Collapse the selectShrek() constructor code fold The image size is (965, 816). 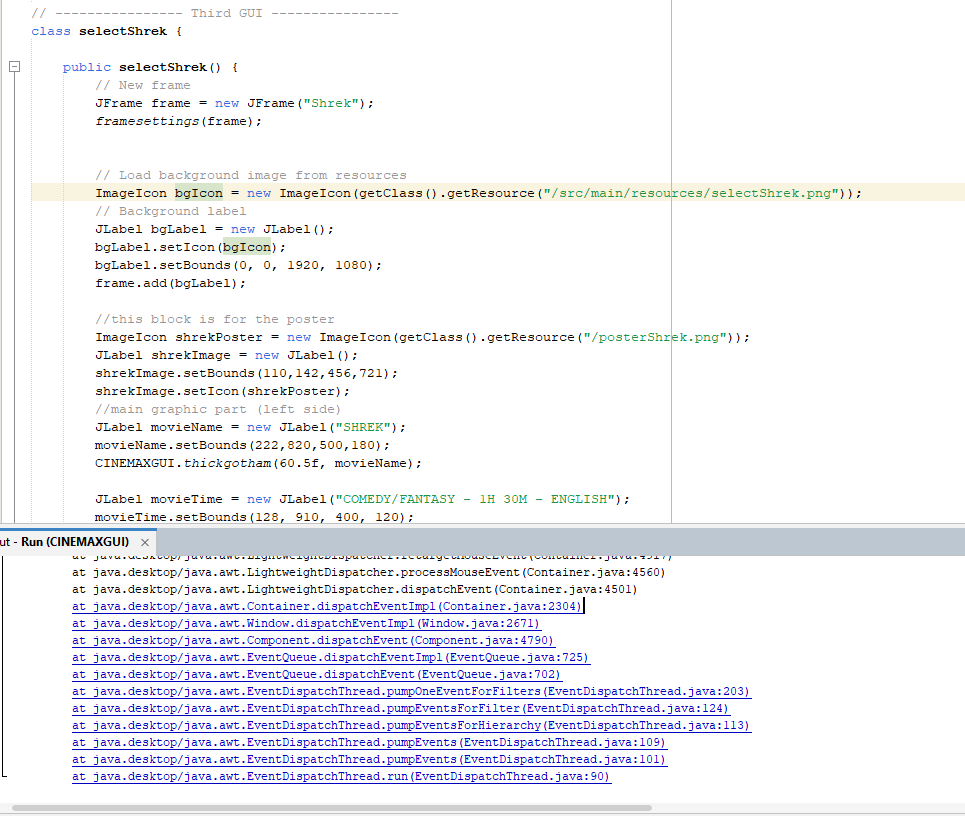click(15, 66)
